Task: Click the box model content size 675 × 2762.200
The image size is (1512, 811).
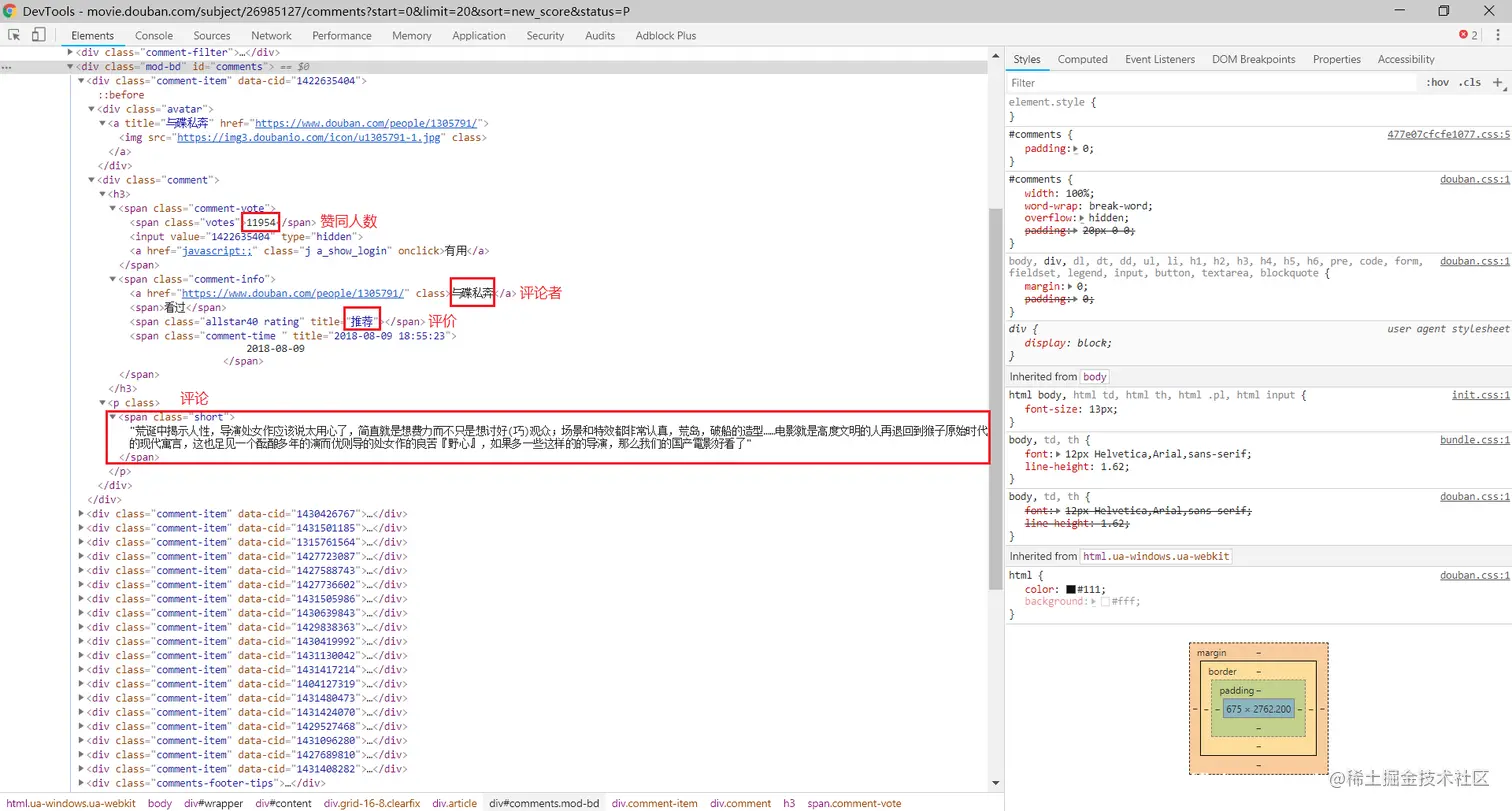Action: (x=1258, y=709)
